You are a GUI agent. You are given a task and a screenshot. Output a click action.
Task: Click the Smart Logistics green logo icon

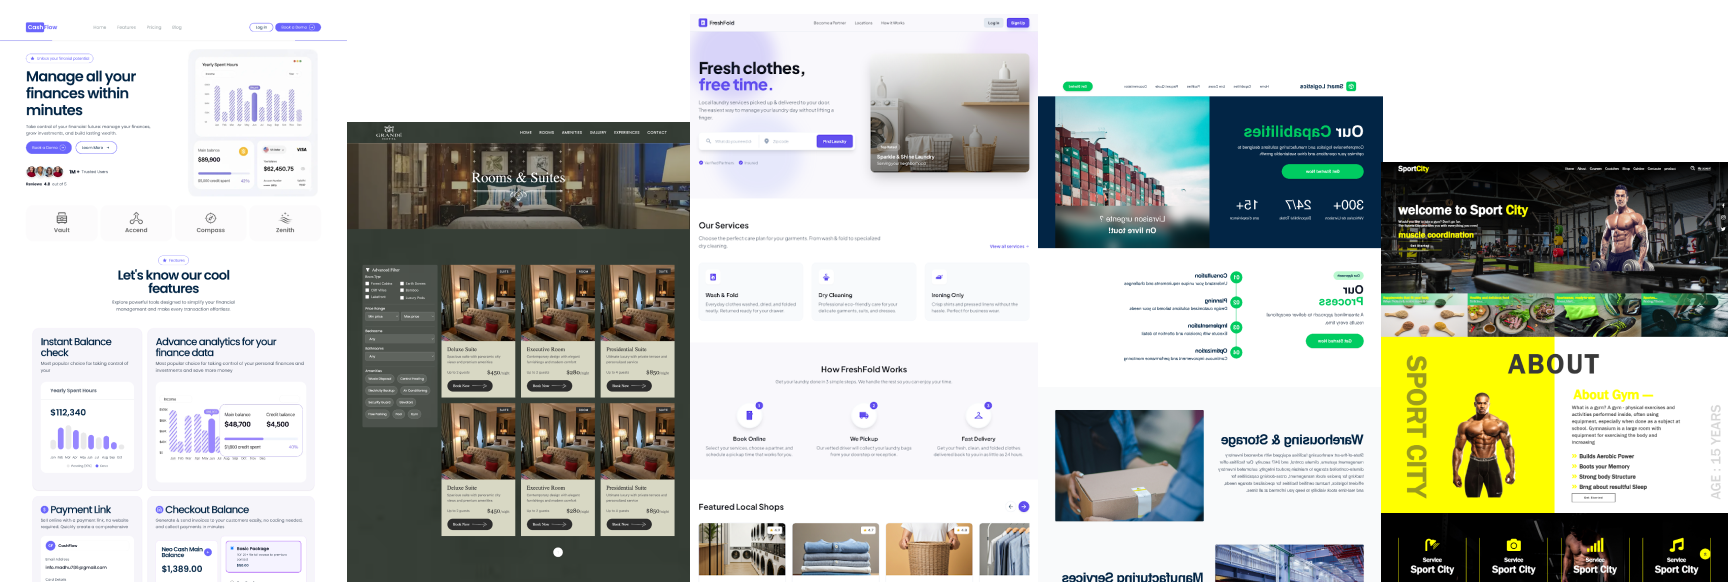pos(1351,86)
